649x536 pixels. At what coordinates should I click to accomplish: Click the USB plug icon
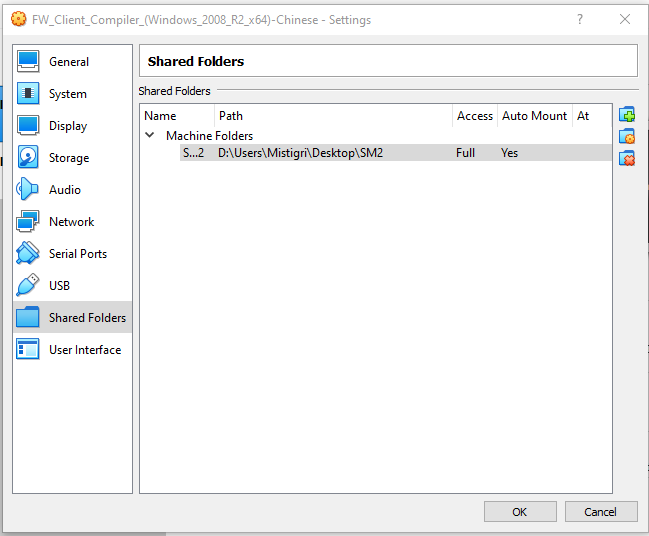point(28,285)
